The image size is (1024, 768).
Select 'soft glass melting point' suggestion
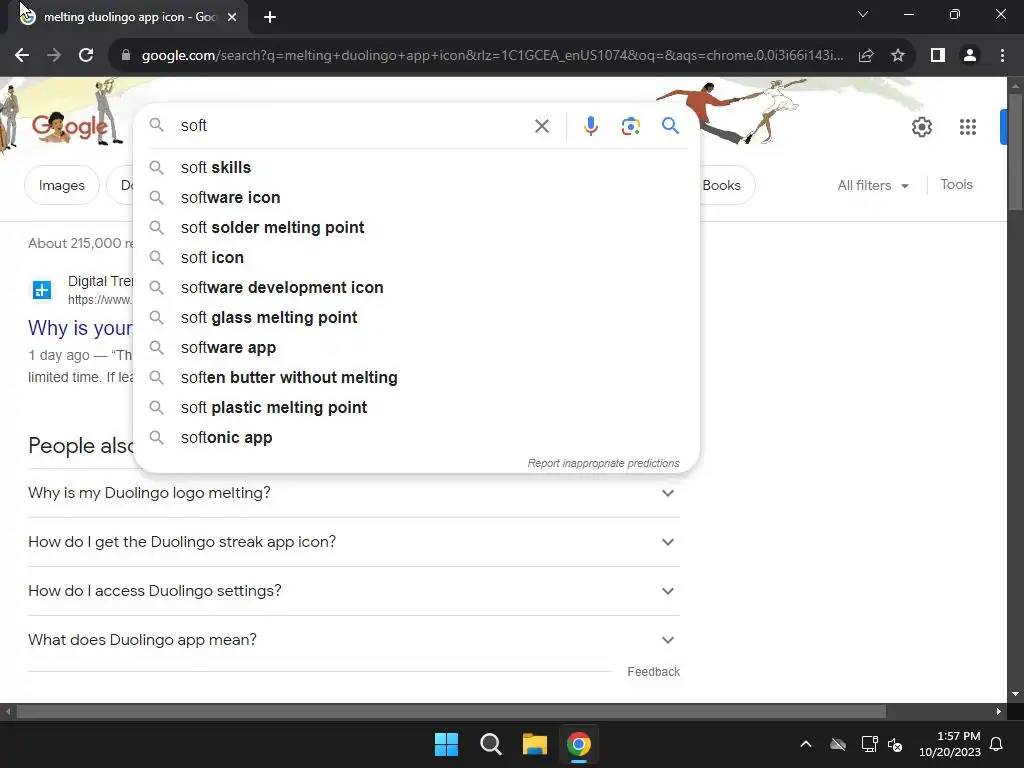pos(416,317)
